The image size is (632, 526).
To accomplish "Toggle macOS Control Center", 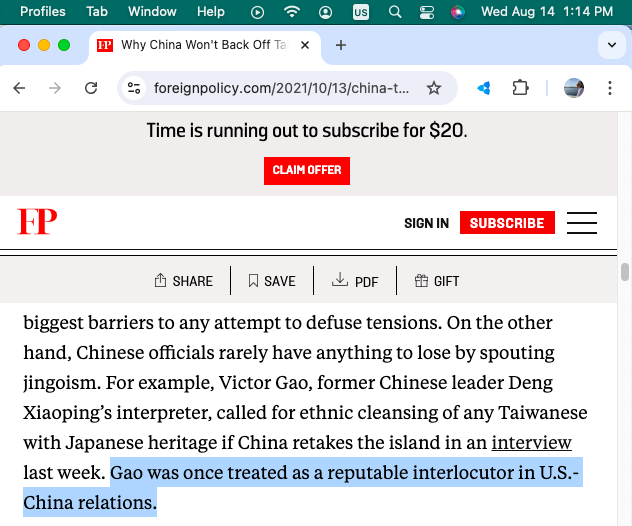I will [x=427, y=12].
